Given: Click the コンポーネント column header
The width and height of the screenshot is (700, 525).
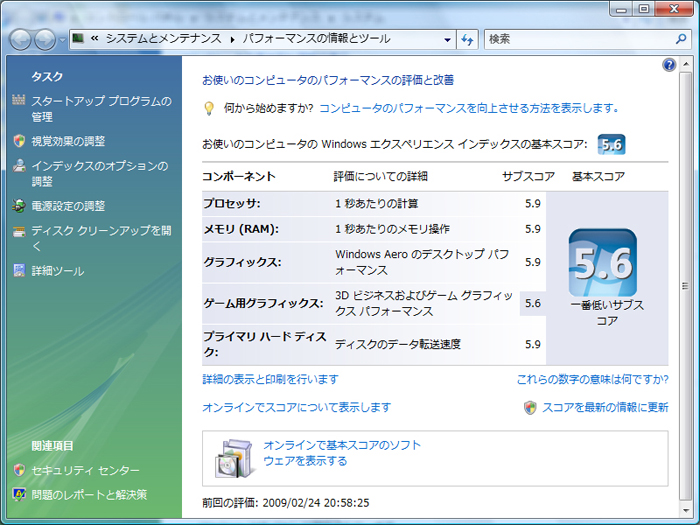Looking at the screenshot, I should click(239, 176).
